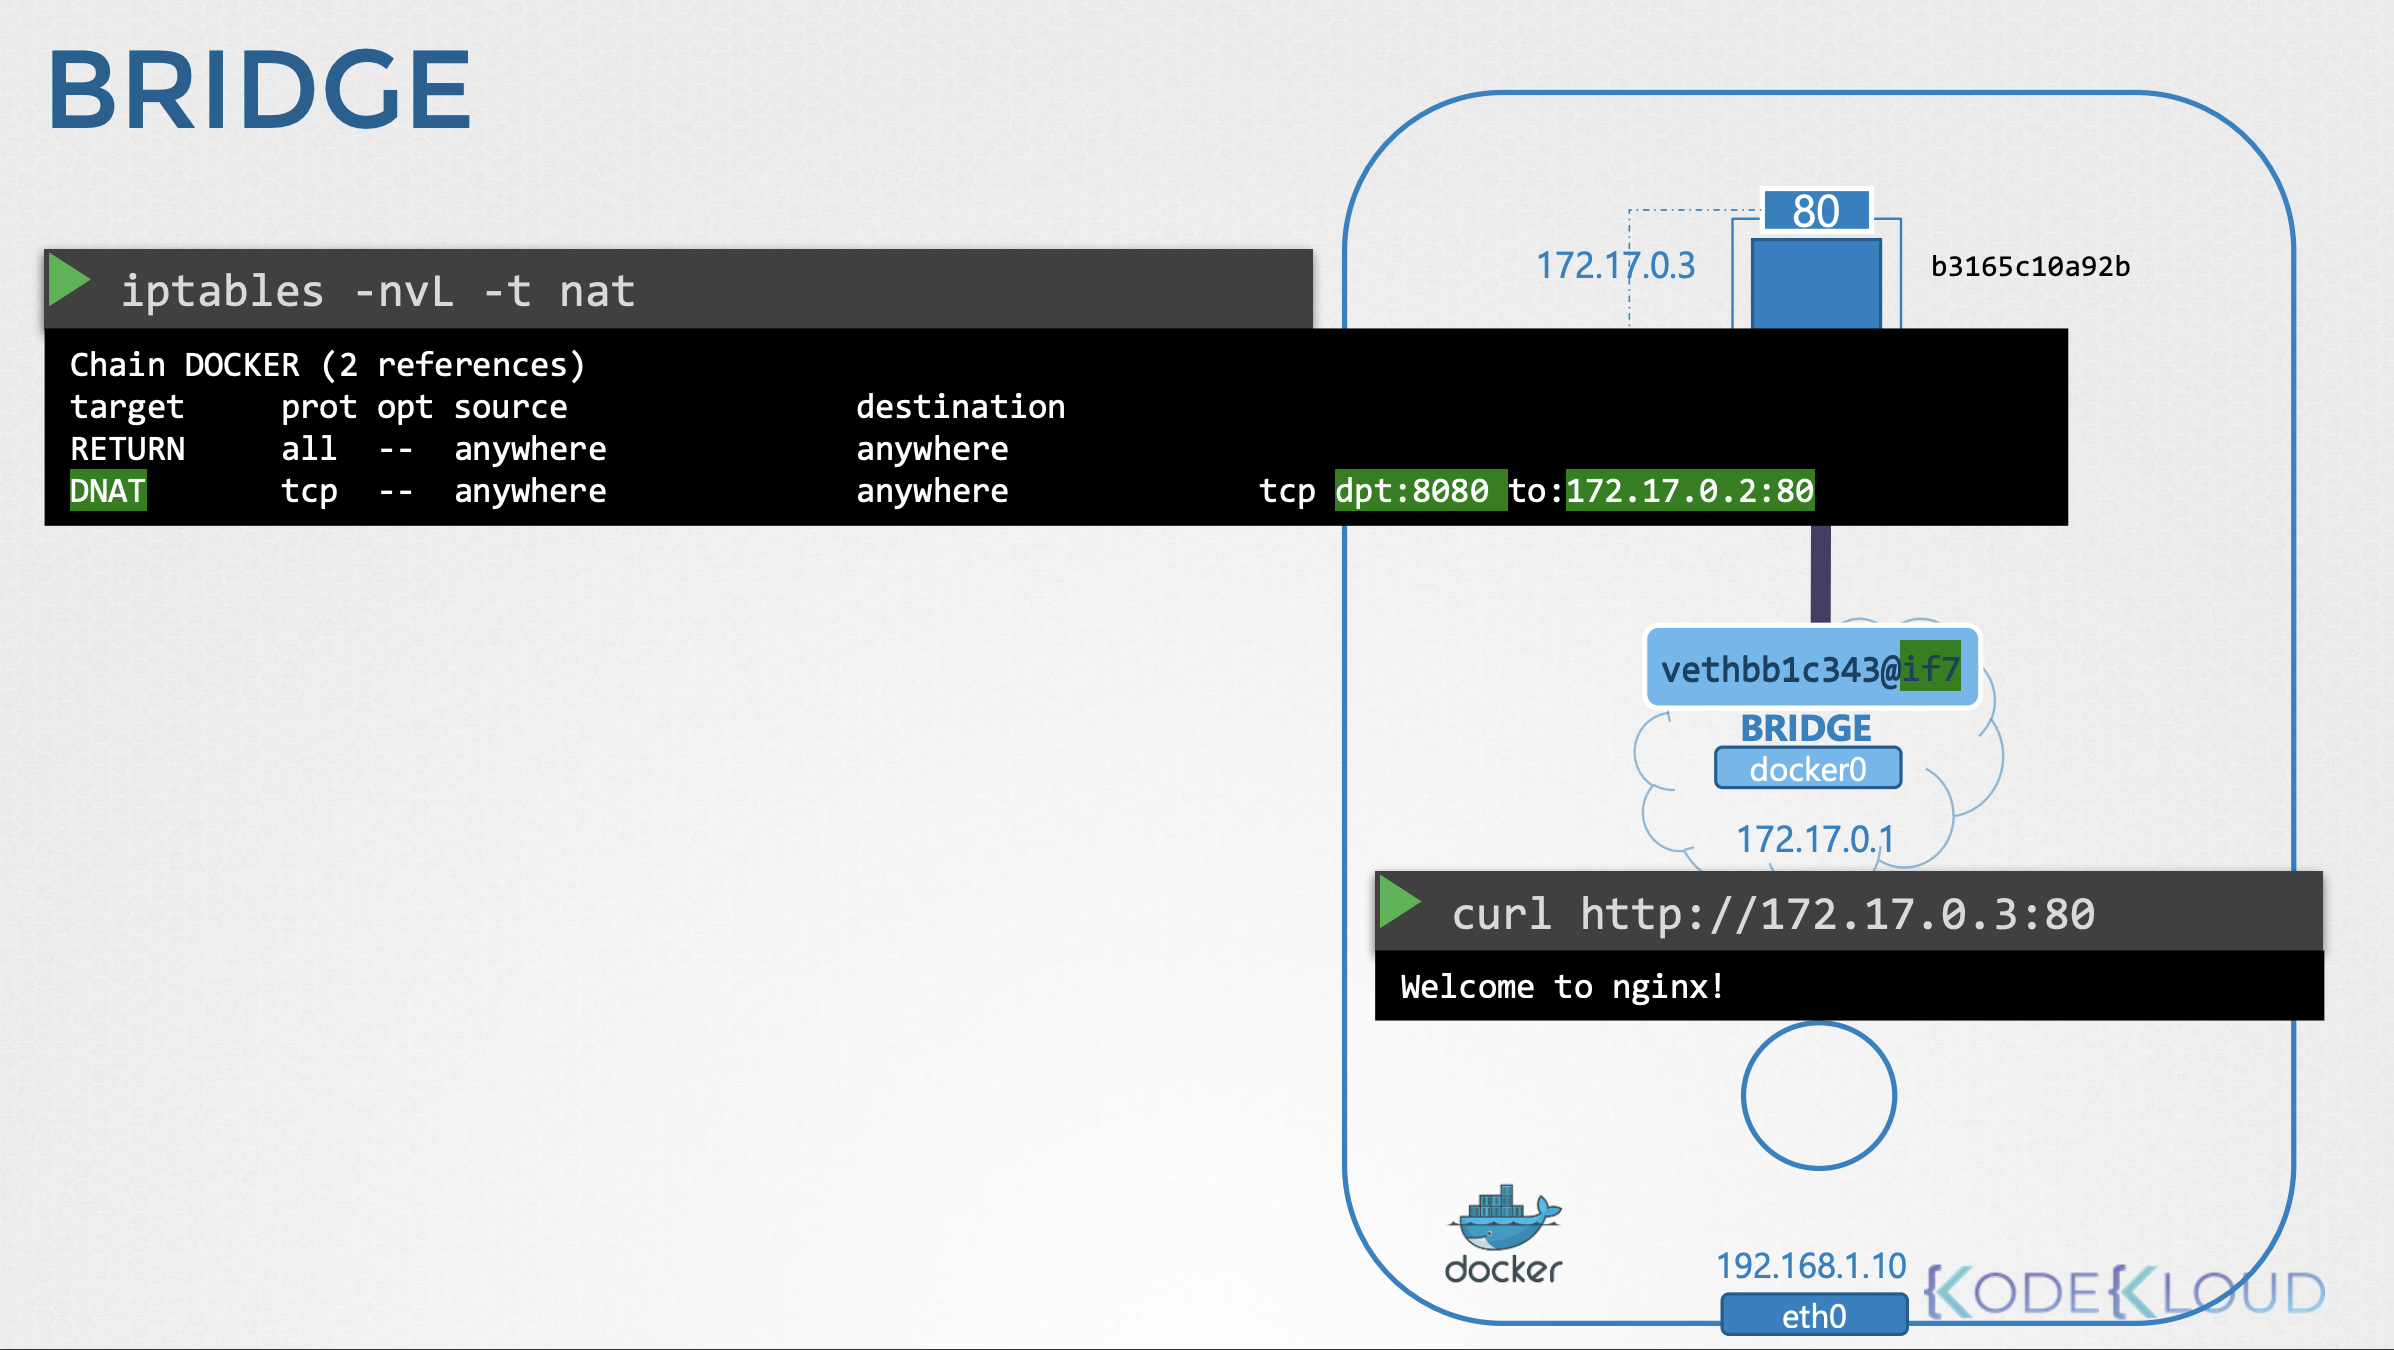Click the green play arrow beside curl command
Image resolution: width=2394 pixels, height=1350 pixels.
1400,902
